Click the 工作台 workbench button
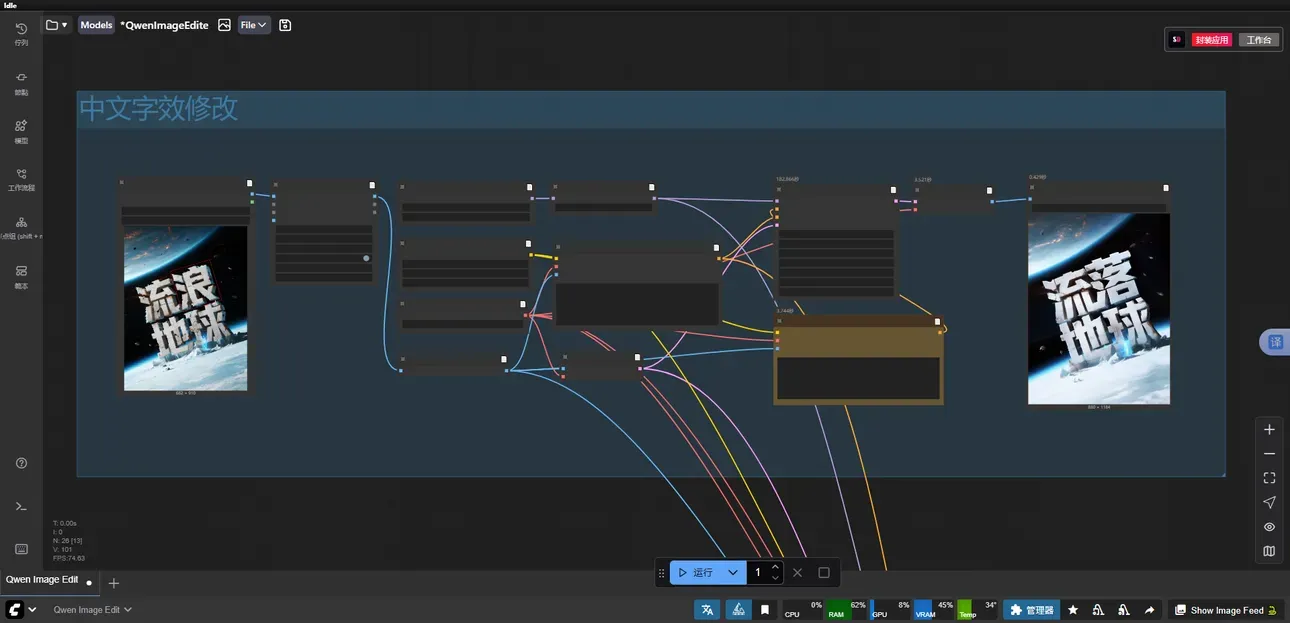This screenshot has height=623, width=1290. pyautogui.click(x=1258, y=40)
